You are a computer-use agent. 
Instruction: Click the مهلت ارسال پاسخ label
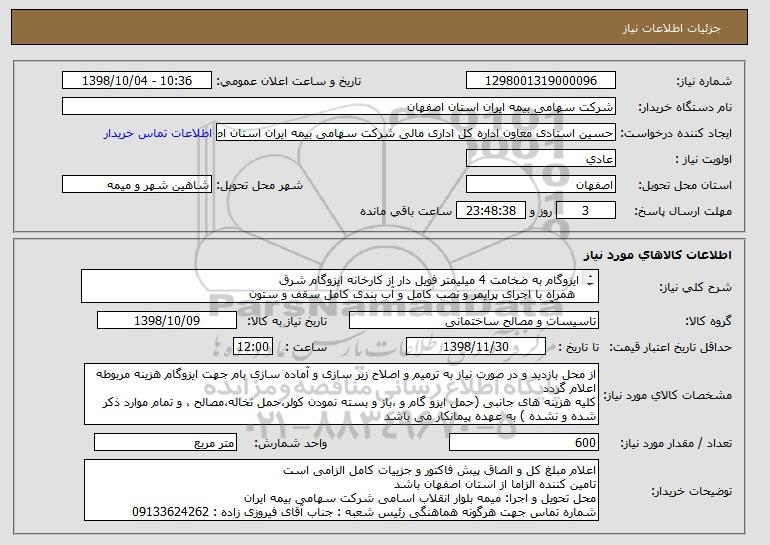point(683,211)
